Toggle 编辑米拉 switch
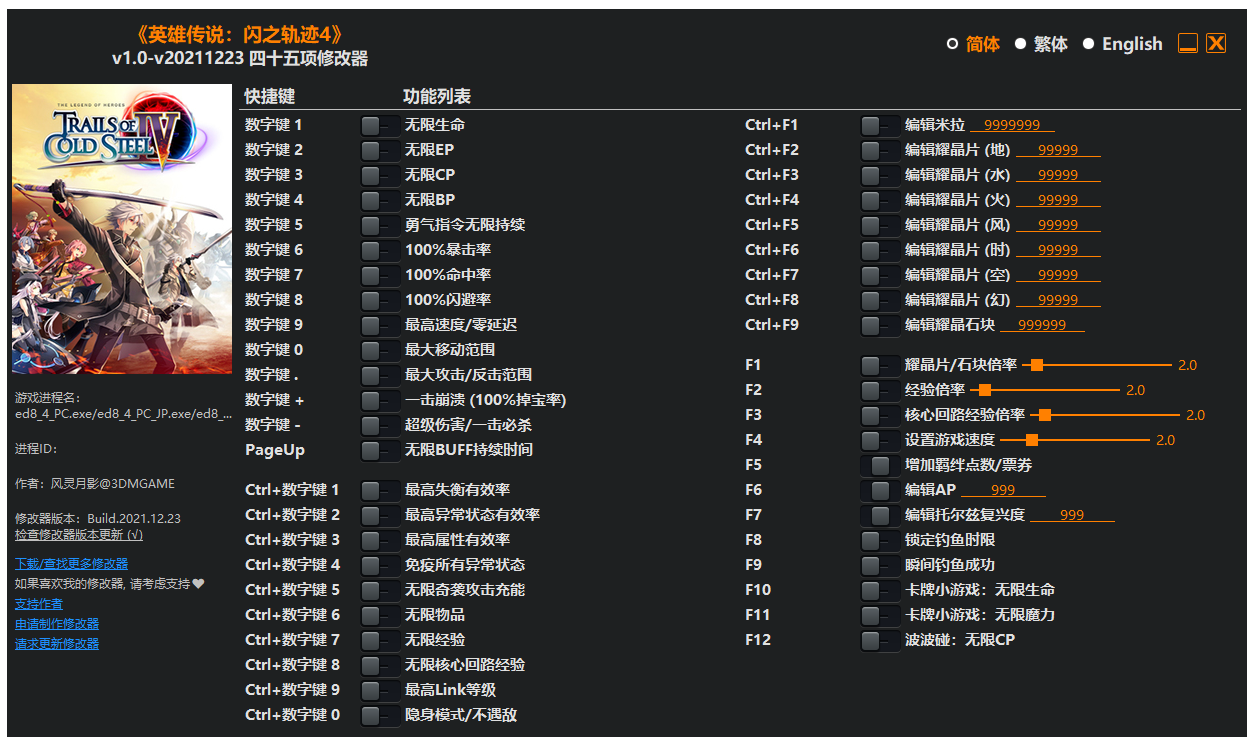1254x737 pixels. (x=880, y=125)
